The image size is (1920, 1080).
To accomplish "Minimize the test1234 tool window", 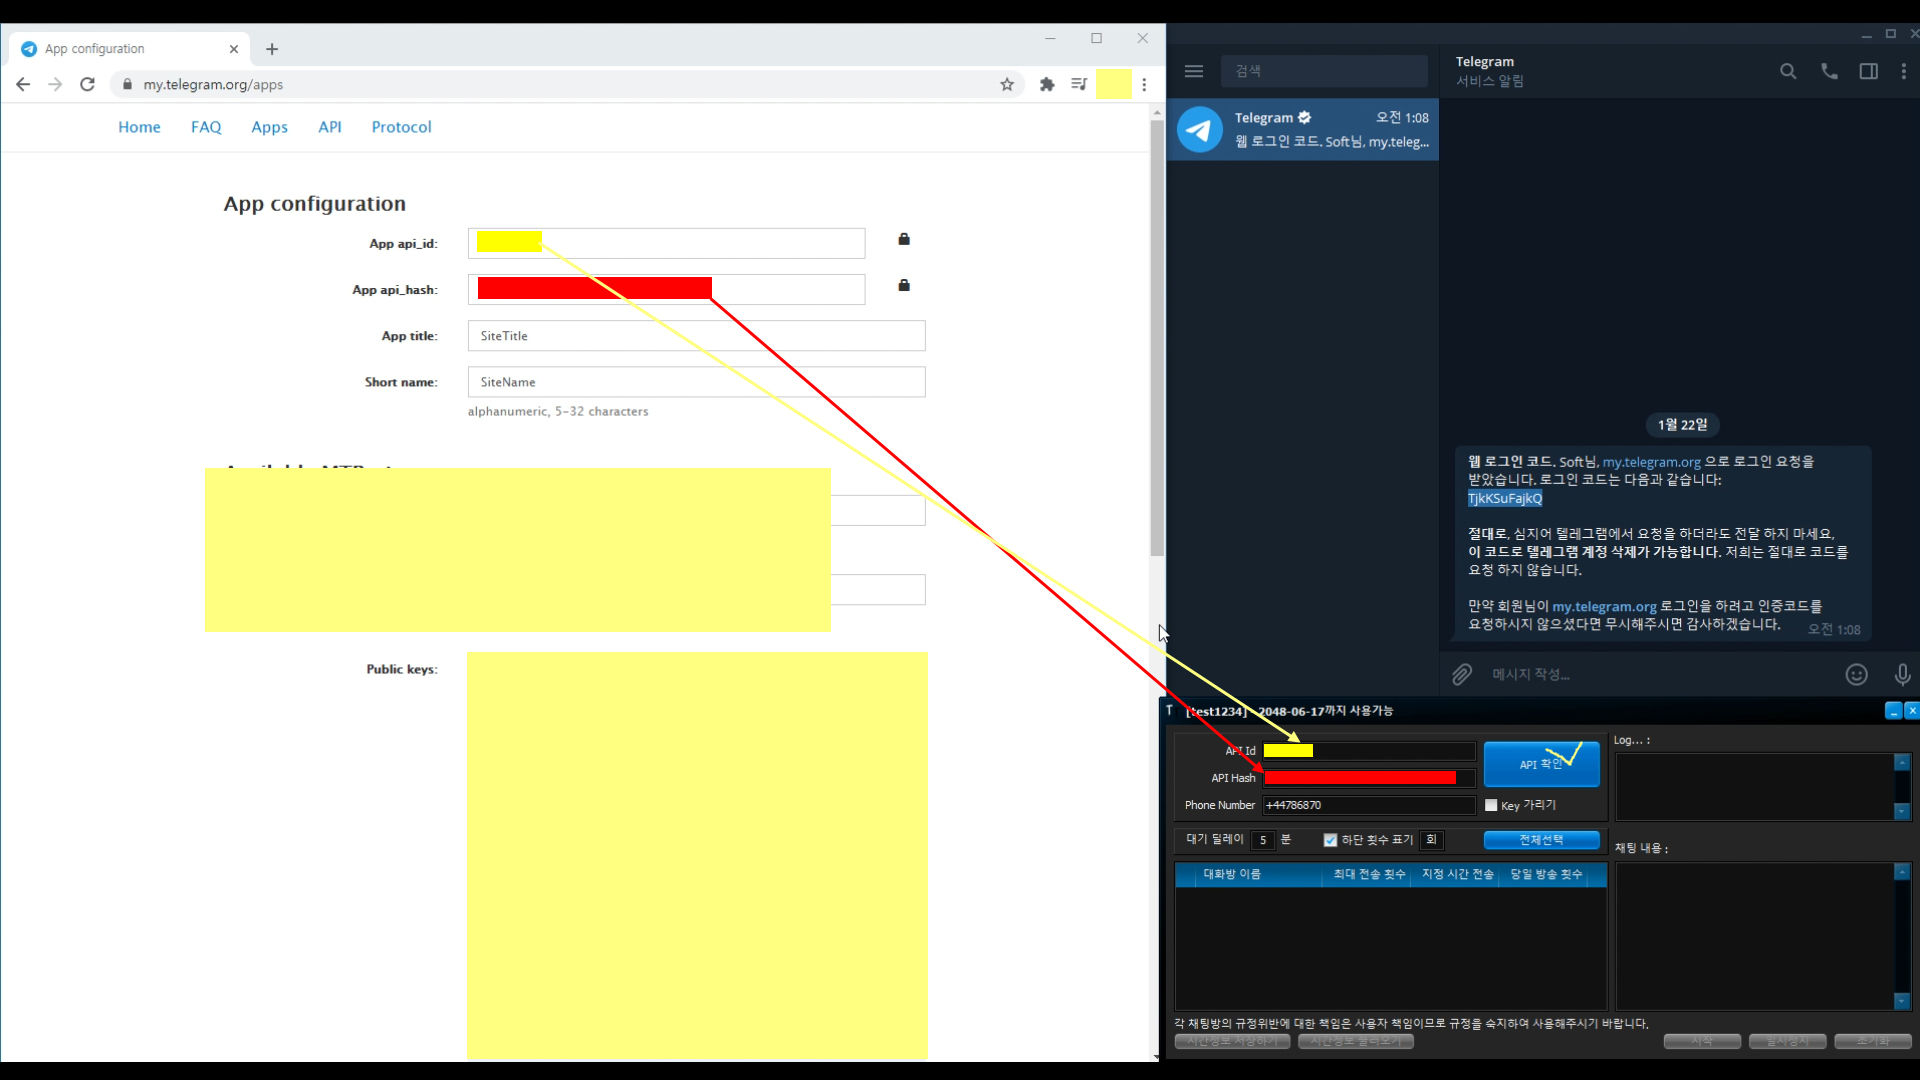I will [1893, 711].
